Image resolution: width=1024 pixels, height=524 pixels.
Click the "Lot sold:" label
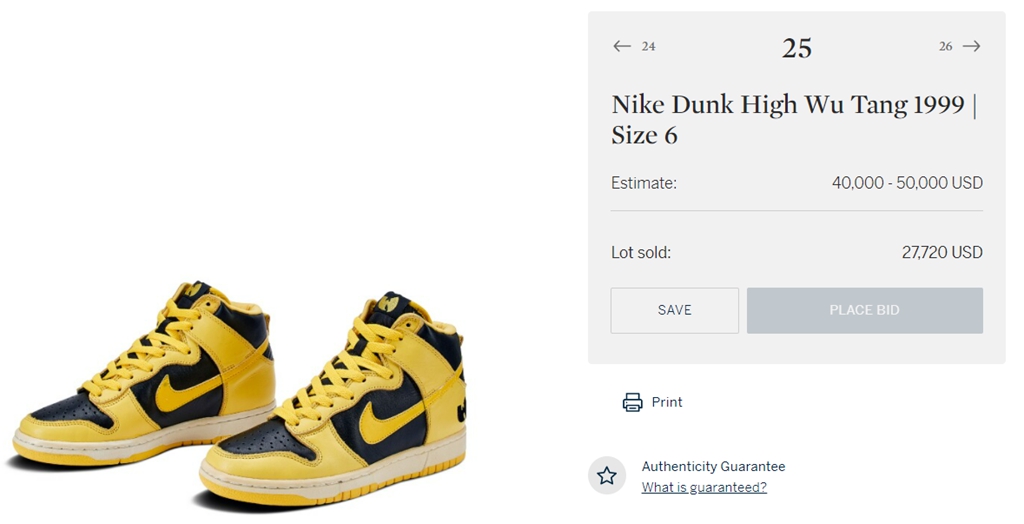point(641,253)
